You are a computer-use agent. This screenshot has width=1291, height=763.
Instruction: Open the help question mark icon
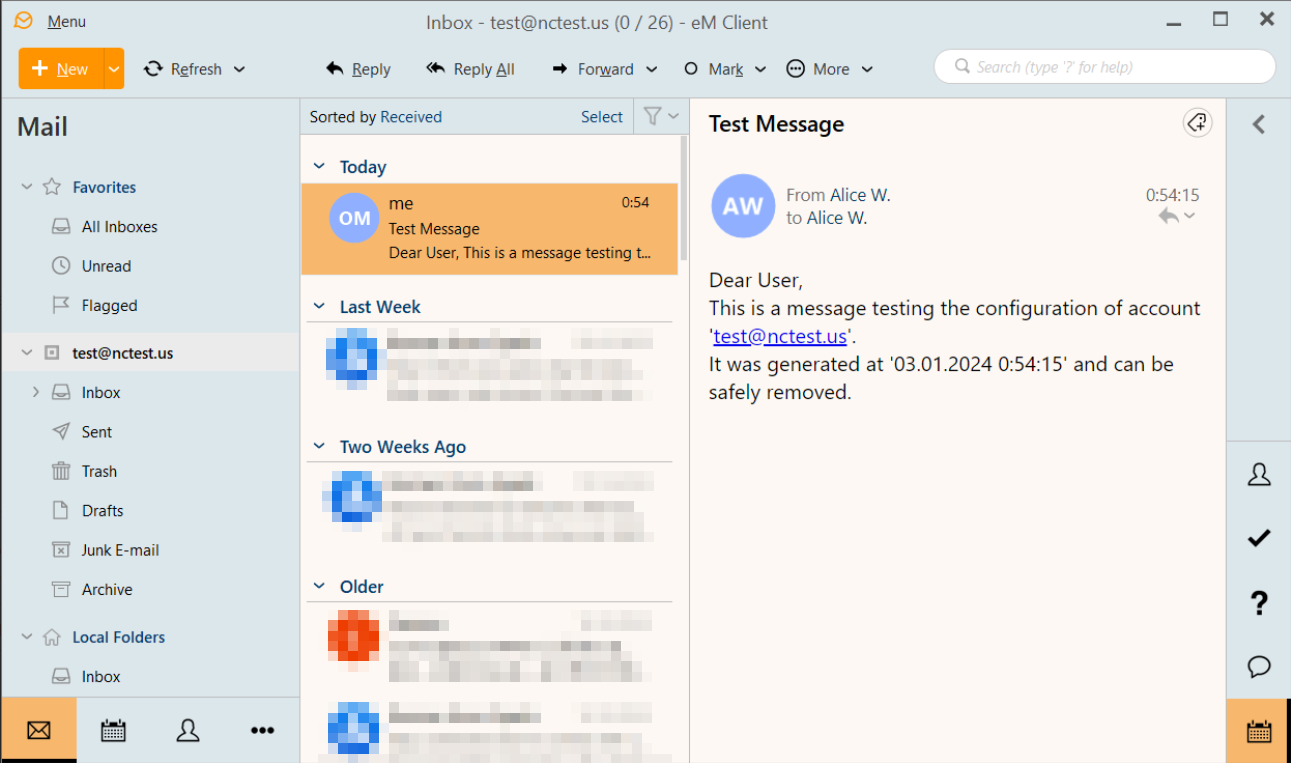tap(1259, 603)
